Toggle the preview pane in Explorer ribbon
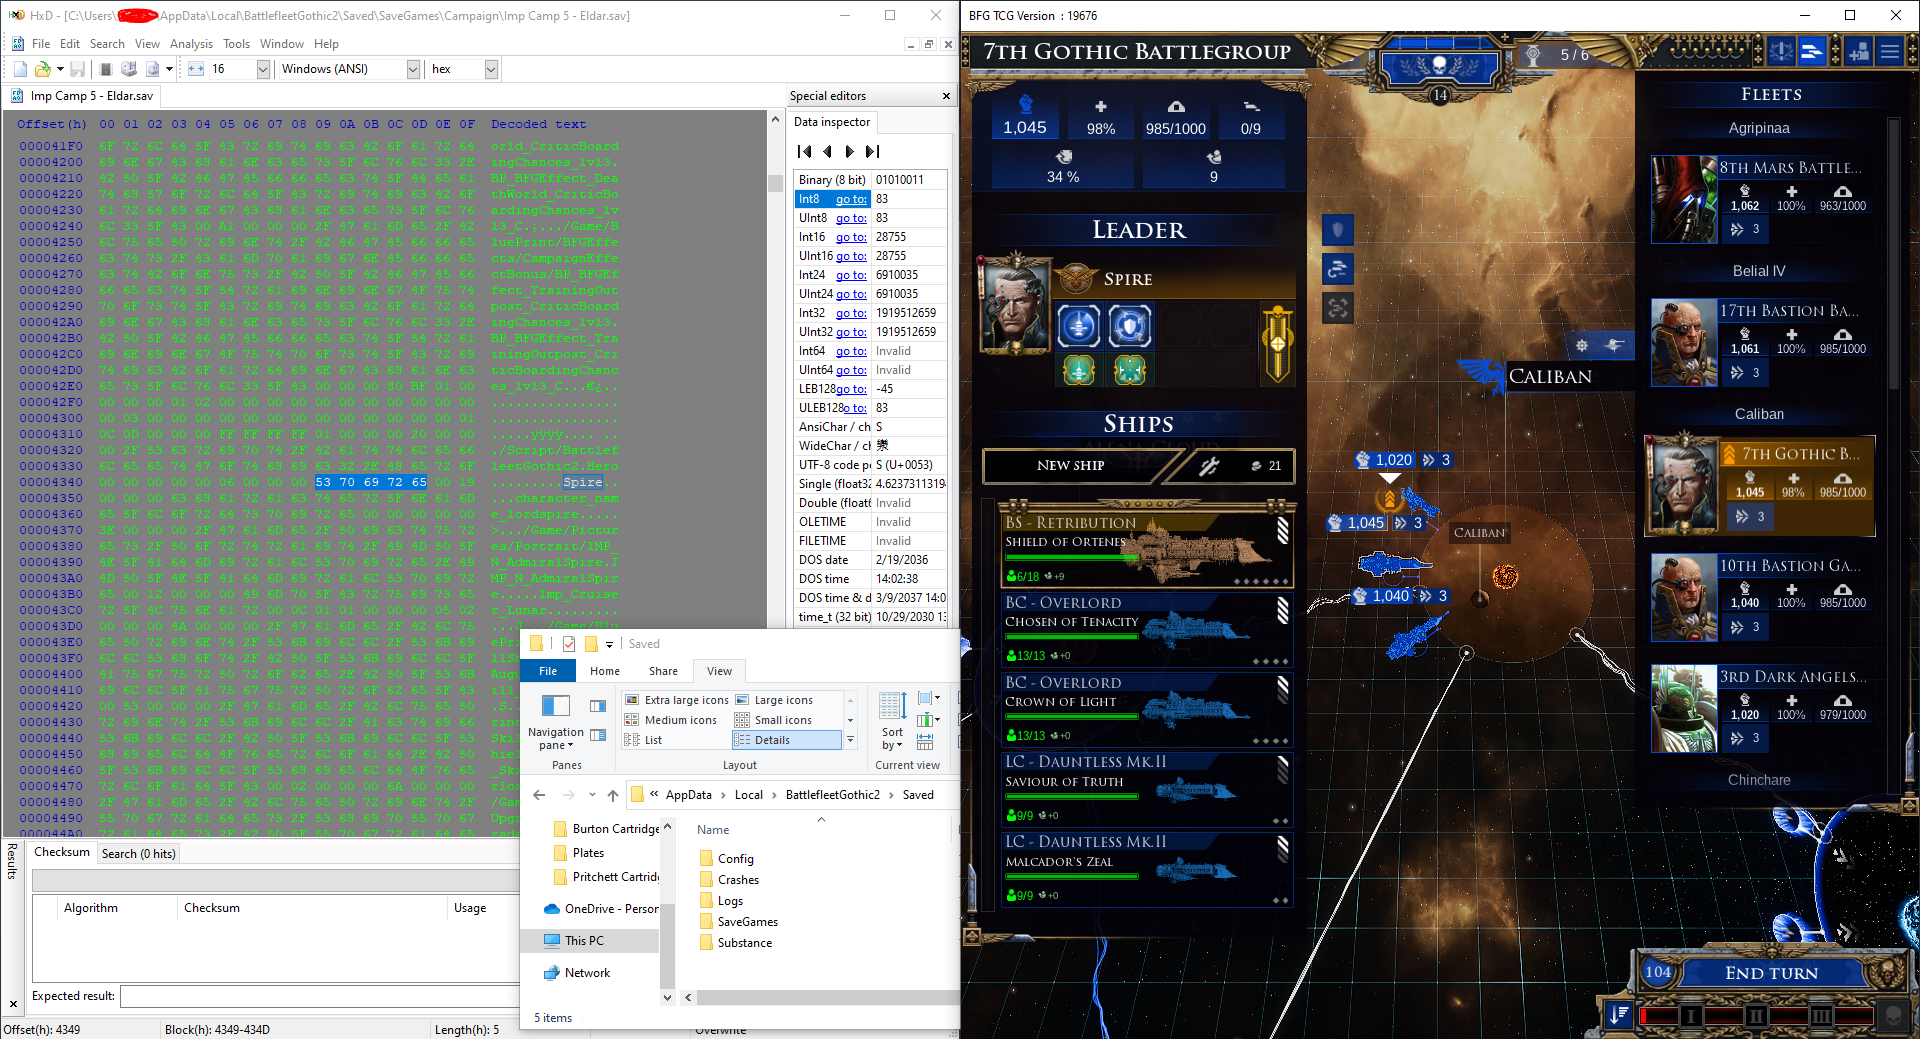Image resolution: width=1920 pixels, height=1039 pixels. (x=598, y=706)
